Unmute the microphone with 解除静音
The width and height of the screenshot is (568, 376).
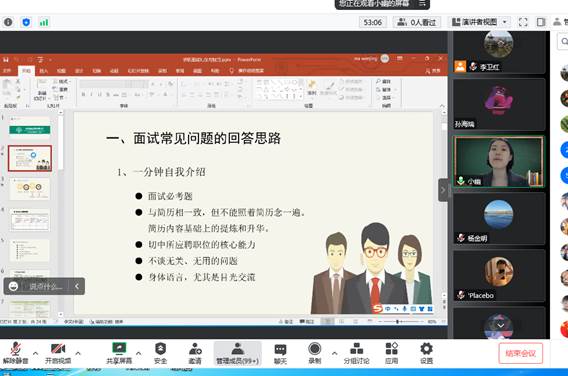coord(15,352)
